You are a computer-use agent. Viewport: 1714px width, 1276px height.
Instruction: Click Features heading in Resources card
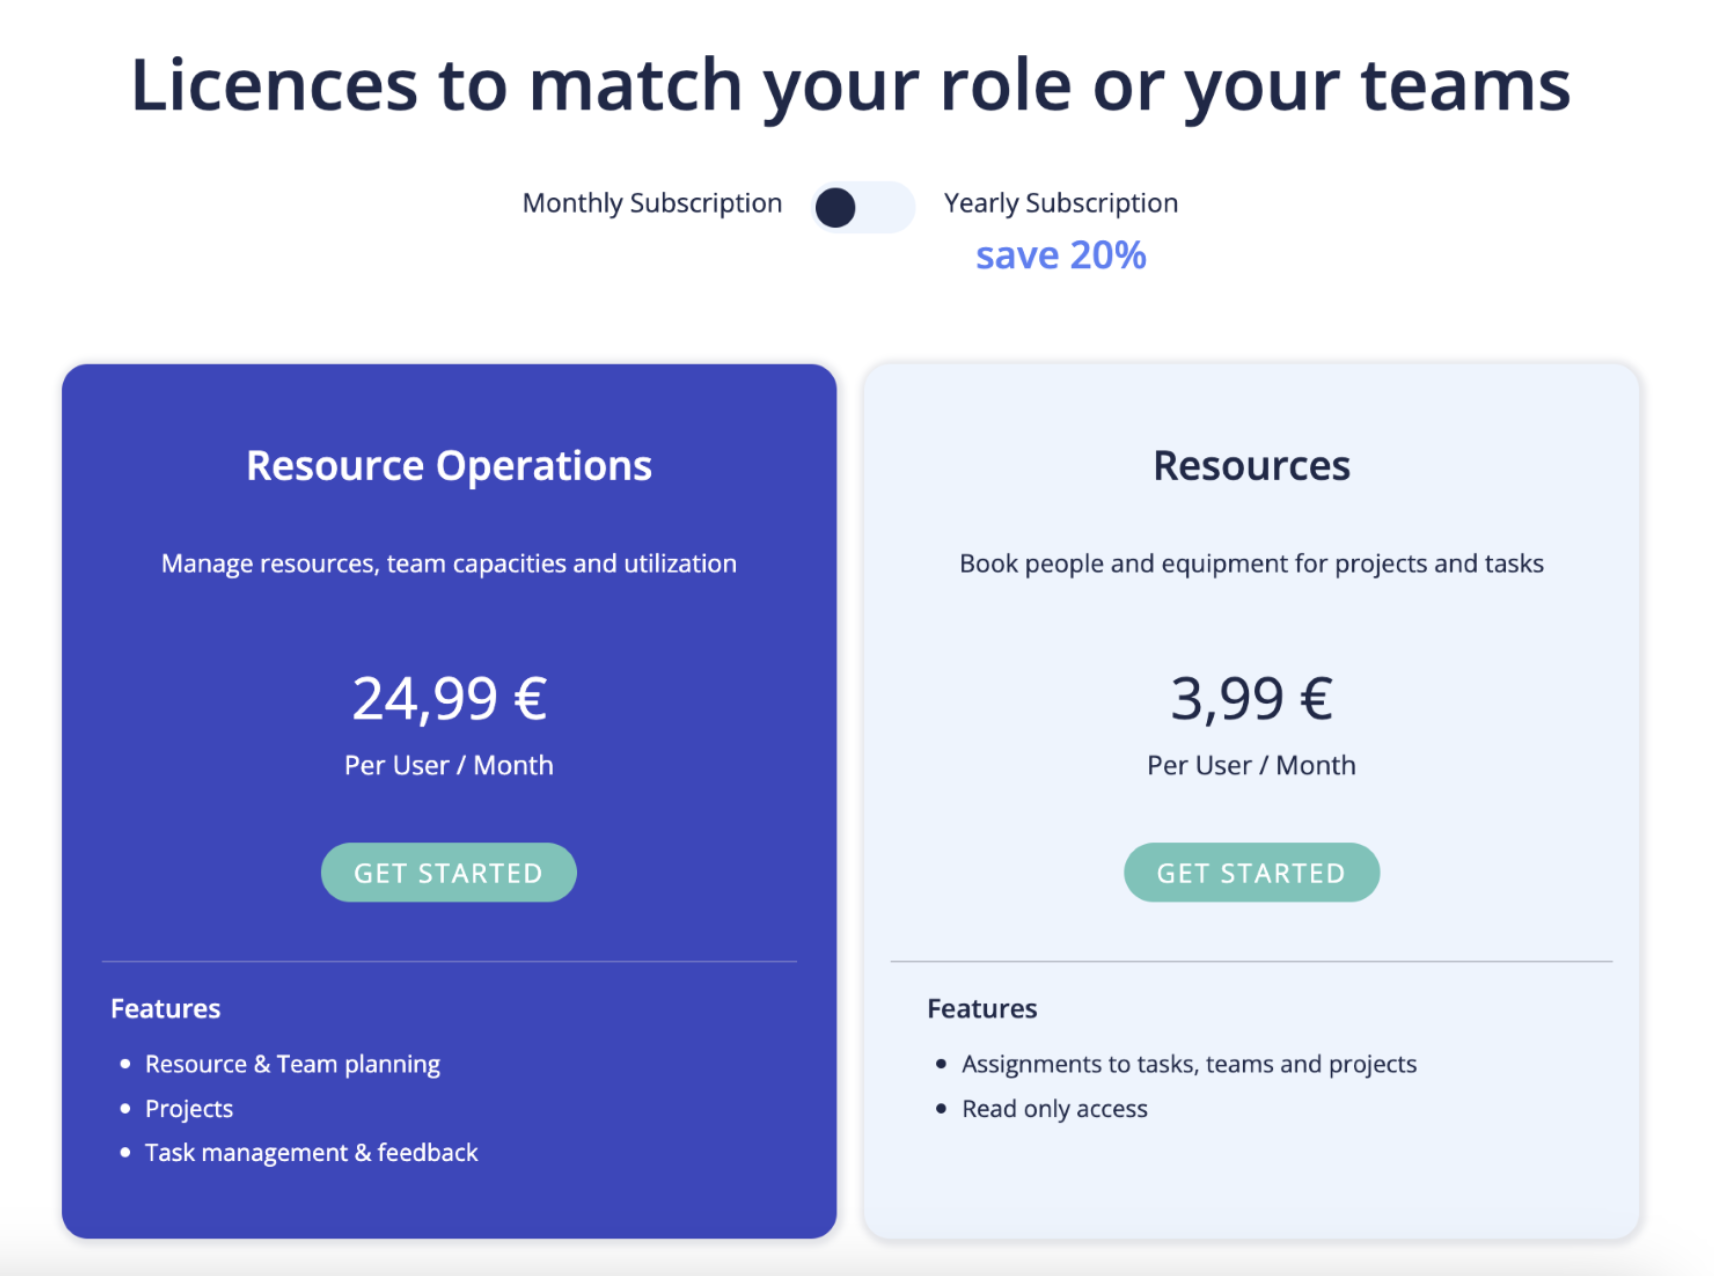pyautogui.click(x=982, y=1009)
